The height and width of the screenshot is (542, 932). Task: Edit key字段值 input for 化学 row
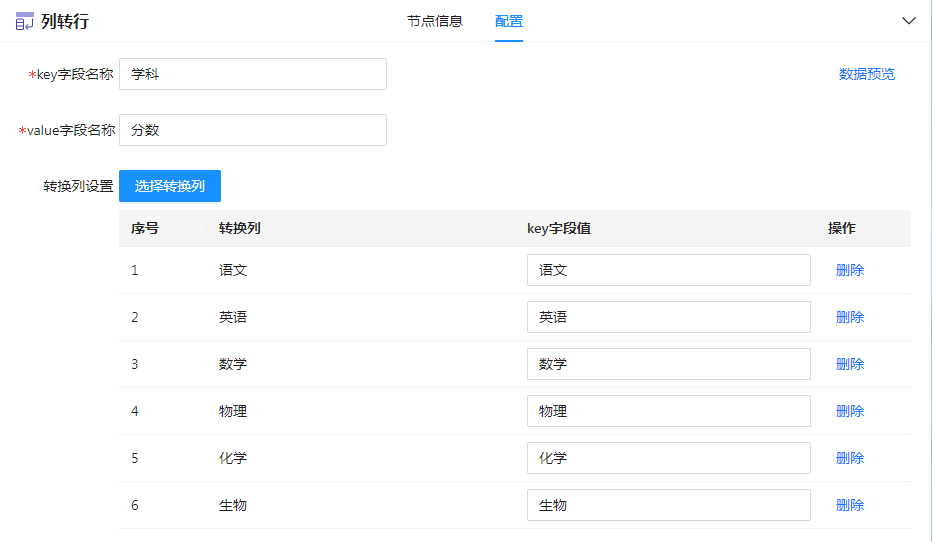(668, 458)
